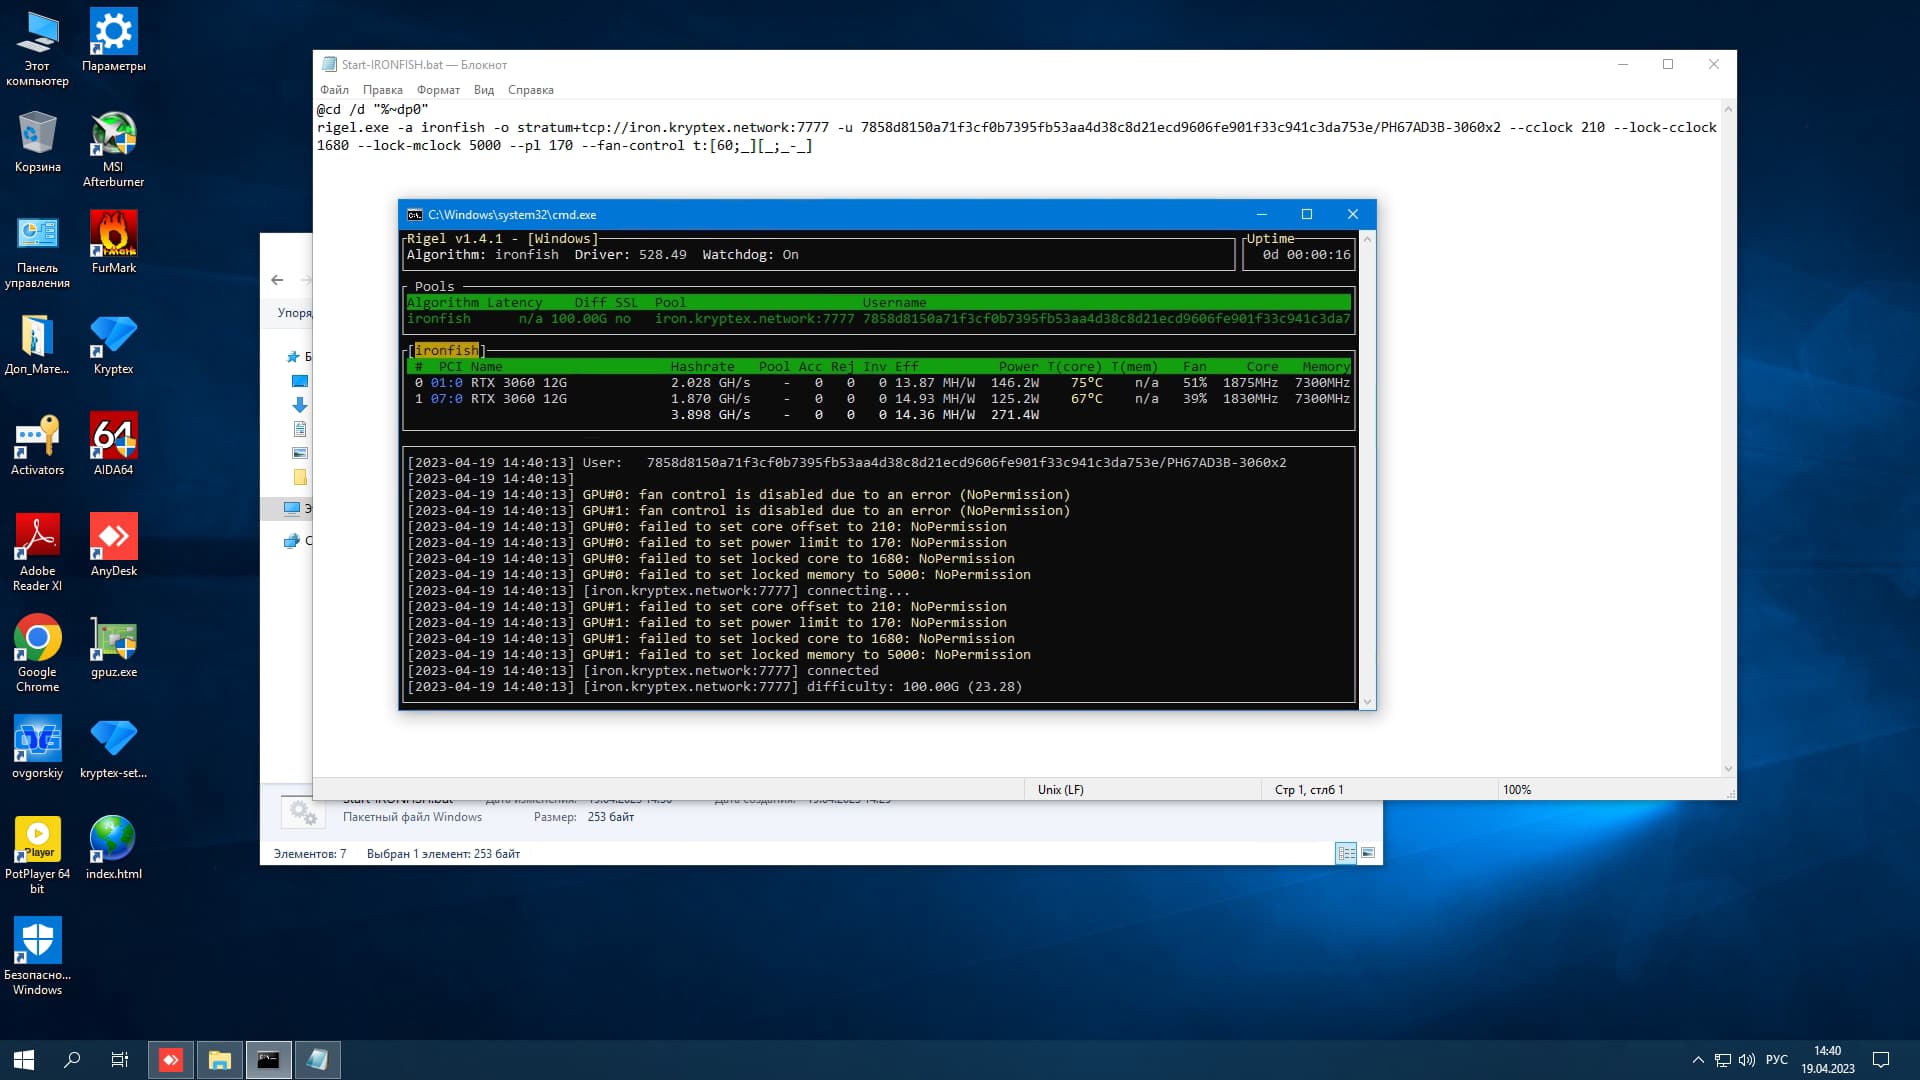This screenshot has width=1920, height=1080.
Task: Open Правка menu in Notepad
Action: coord(382,90)
